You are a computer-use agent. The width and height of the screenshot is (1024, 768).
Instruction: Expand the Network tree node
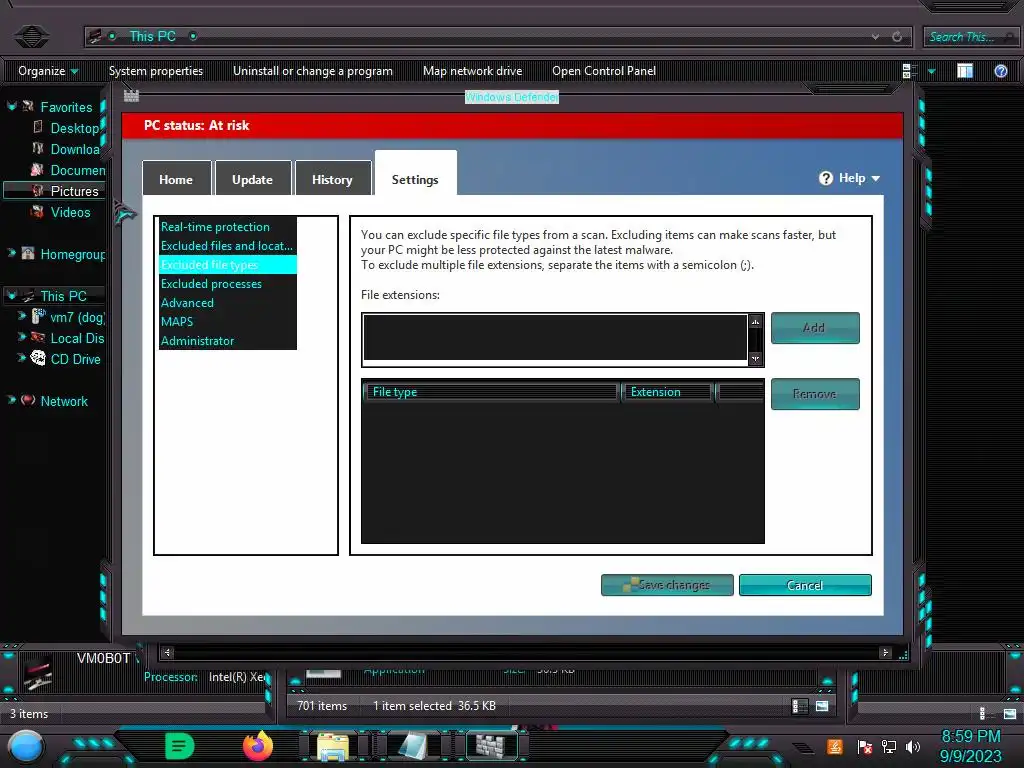point(11,400)
